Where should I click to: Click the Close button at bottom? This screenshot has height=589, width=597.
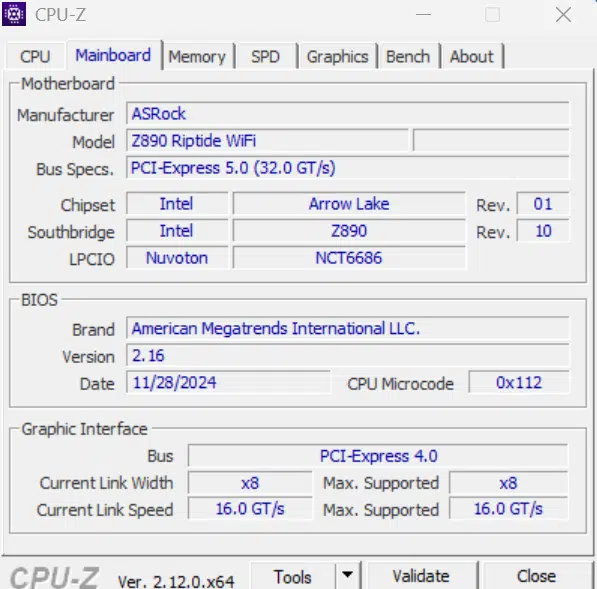click(x=536, y=576)
